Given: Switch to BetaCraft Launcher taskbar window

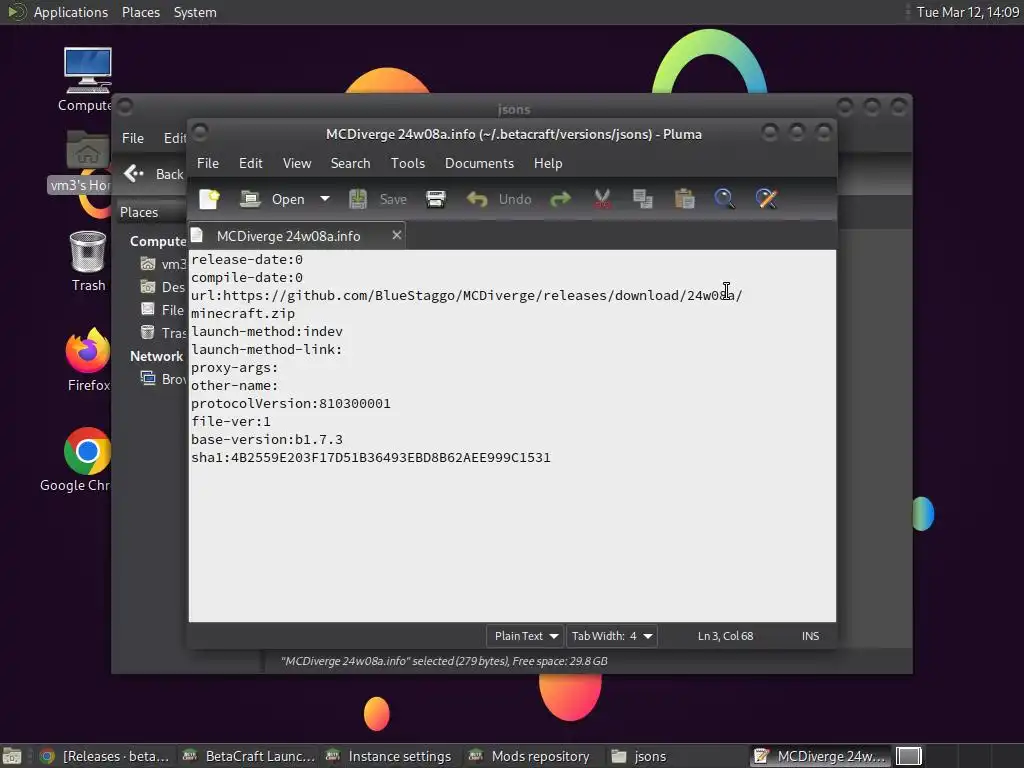Looking at the screenshot, I should tap(248, 756).
